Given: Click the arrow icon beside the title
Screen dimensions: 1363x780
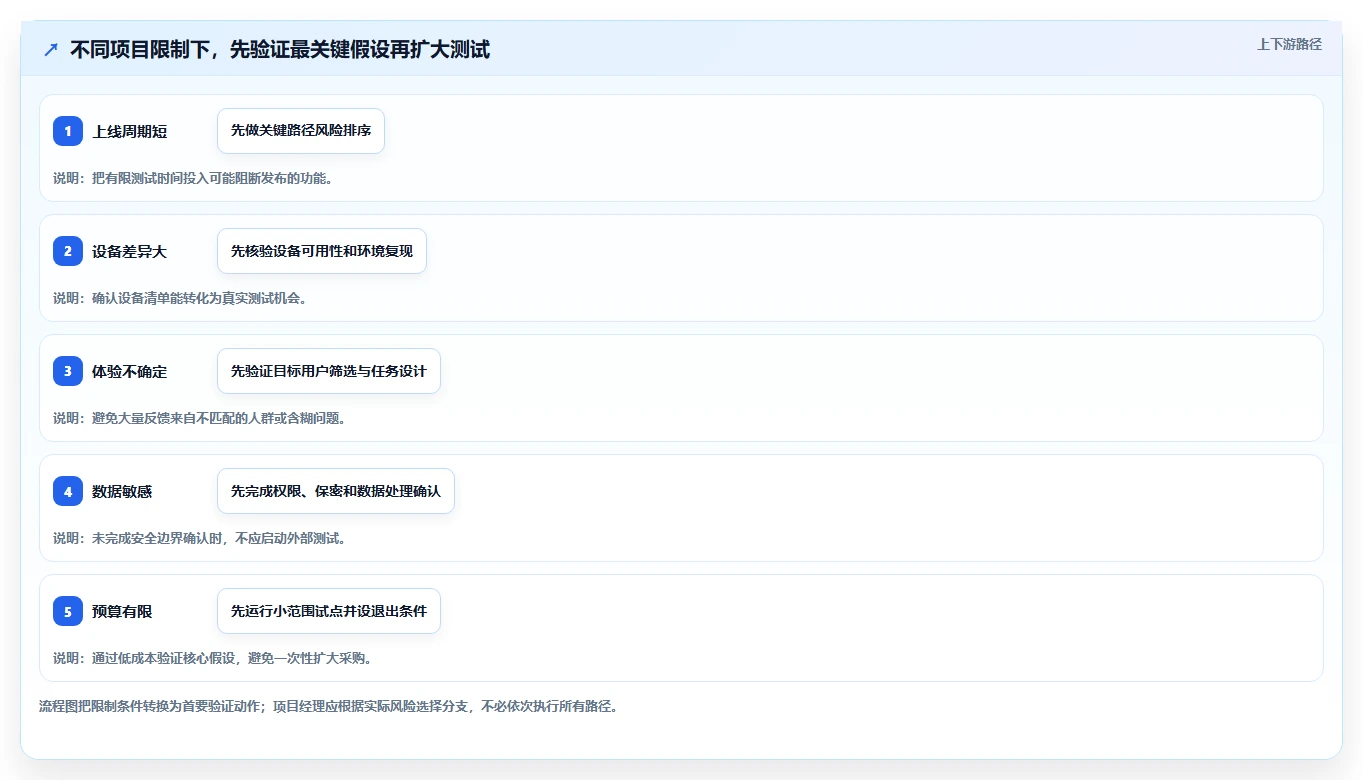Looking at the screenshot, I should [51, 50].
